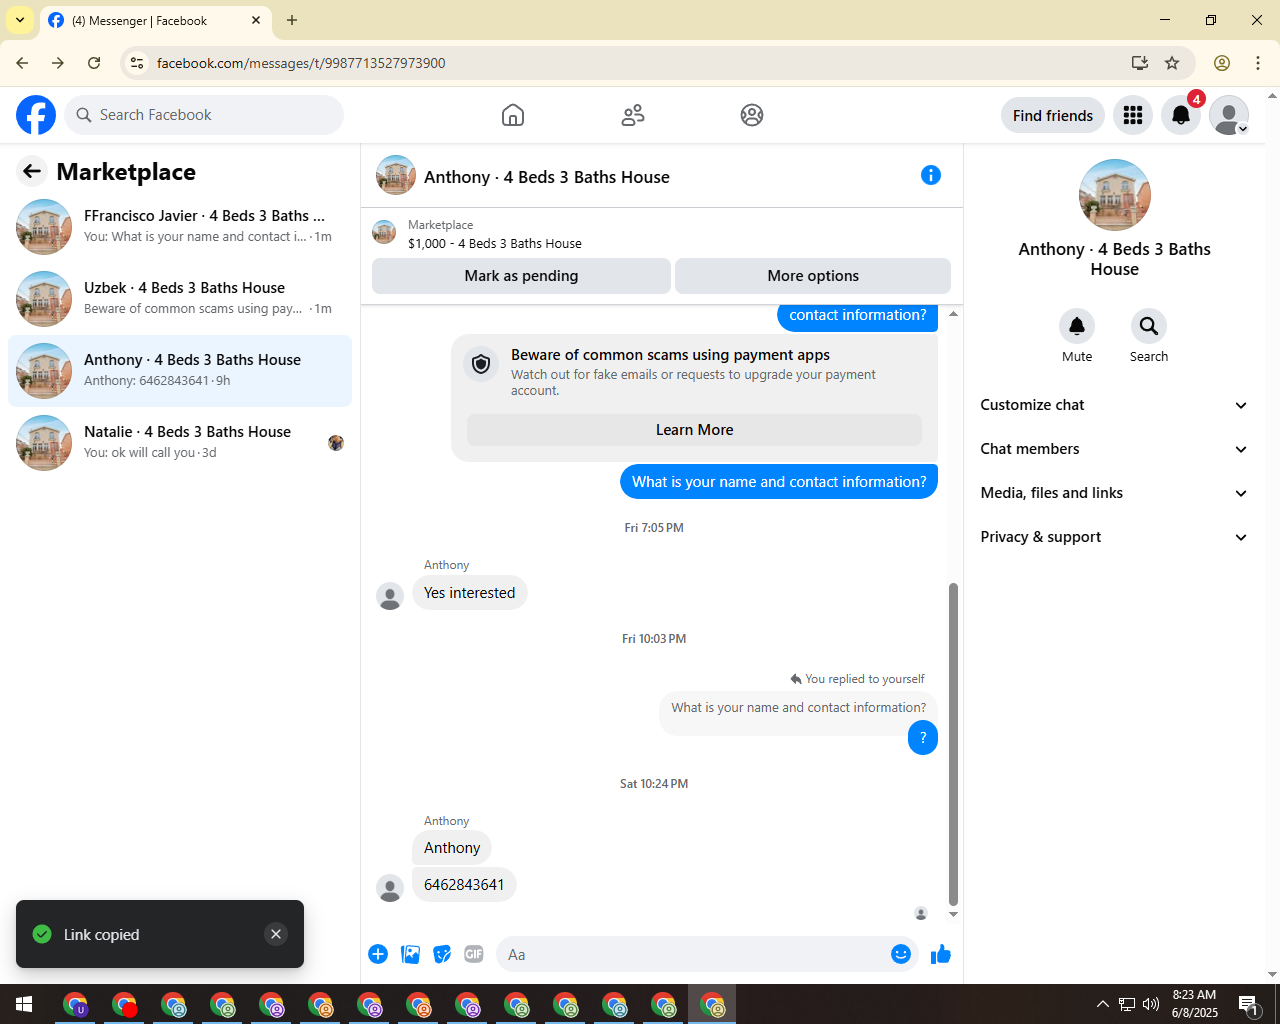Click the Facebook logo

click(36, 115)
